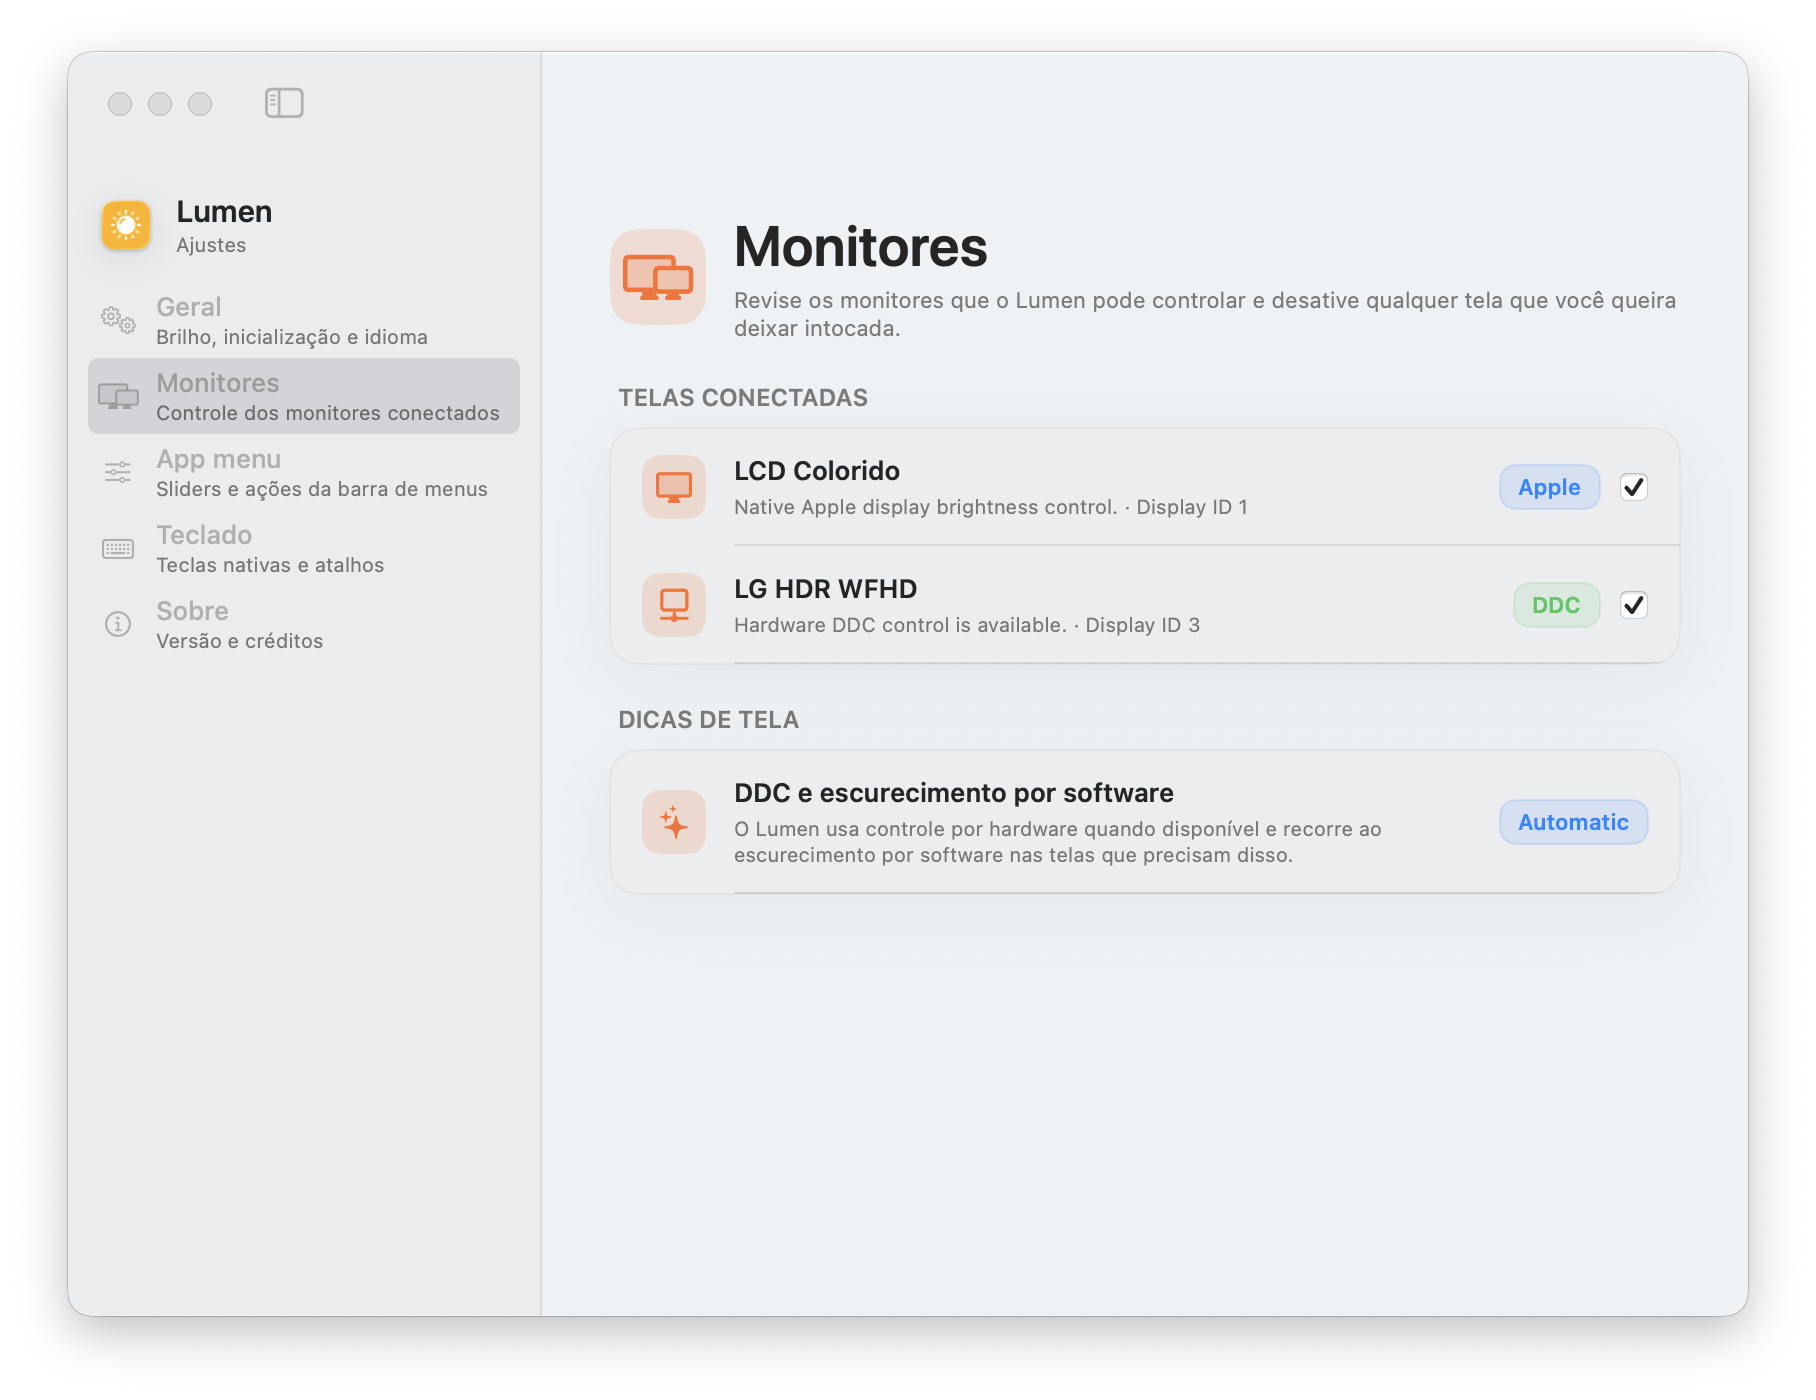The width and height of the screenshot is (1816, 1400).
Task: Click the sparkle icon for DDC tips
Action: pos(674,822)
